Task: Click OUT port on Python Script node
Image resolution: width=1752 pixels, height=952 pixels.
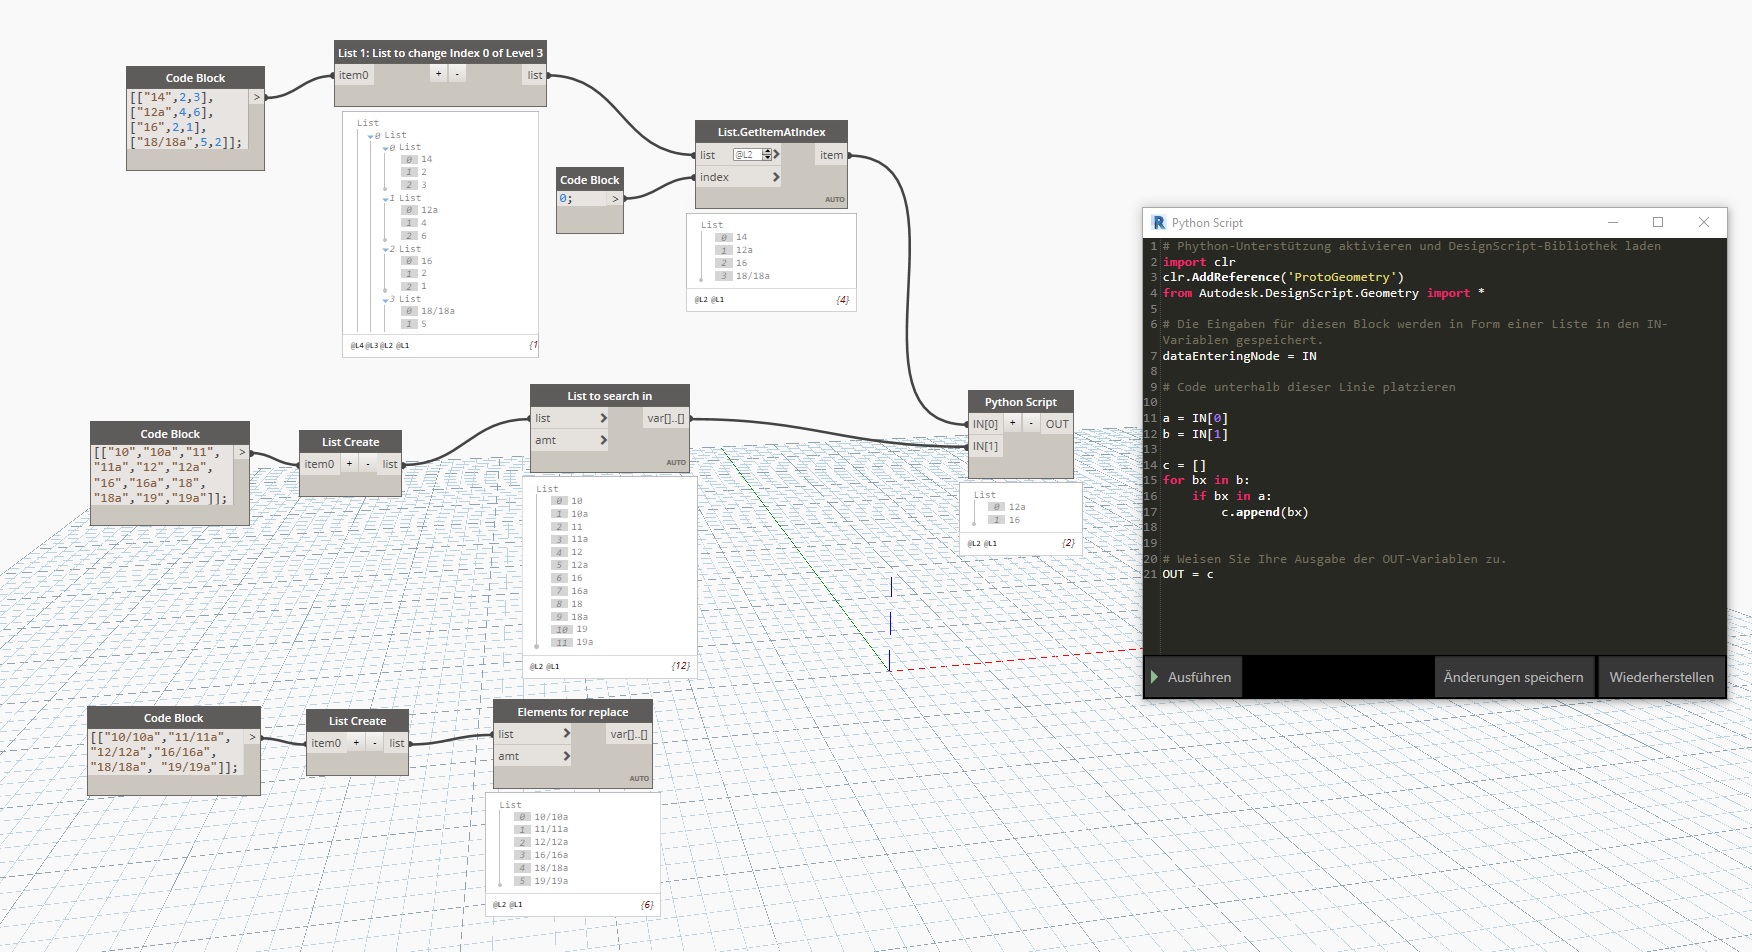Action: coord(1057,424)
